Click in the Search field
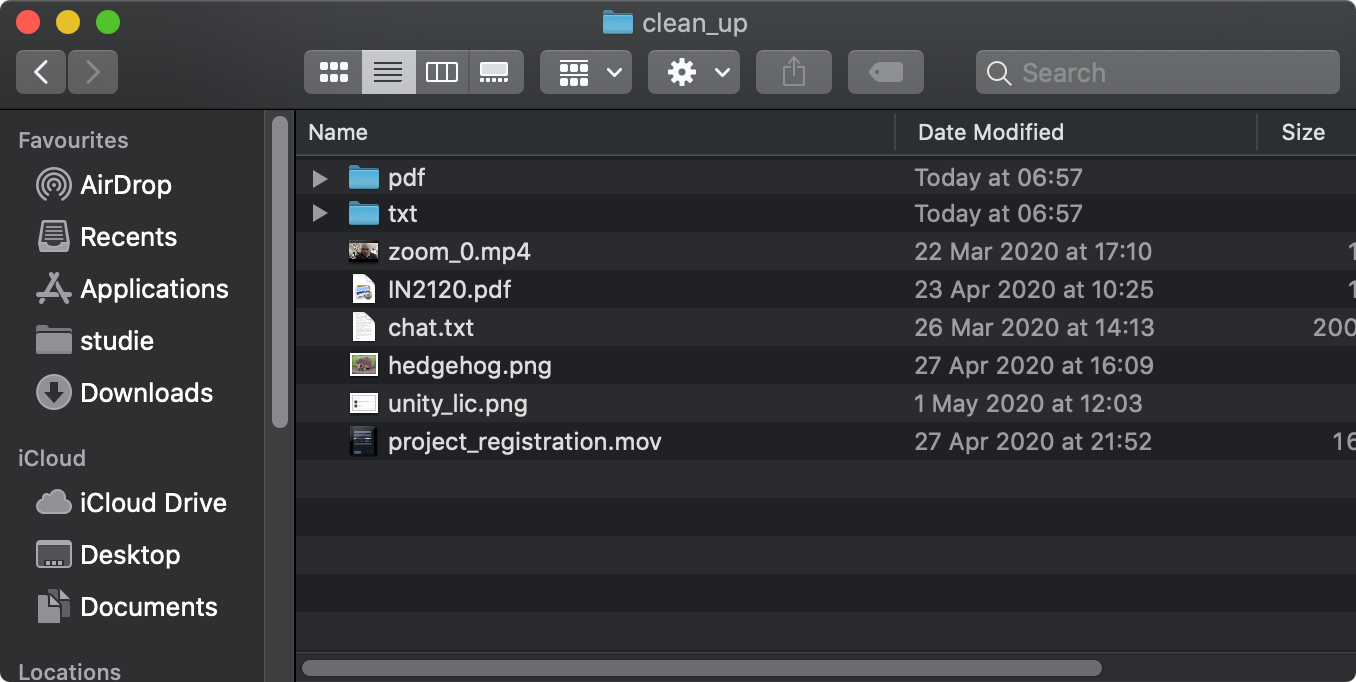1356x682 pixels. (1158, 72)
